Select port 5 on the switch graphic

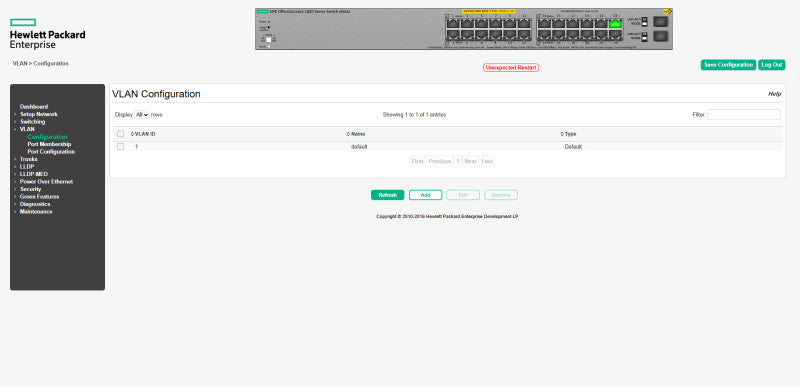tap(482, 23)
